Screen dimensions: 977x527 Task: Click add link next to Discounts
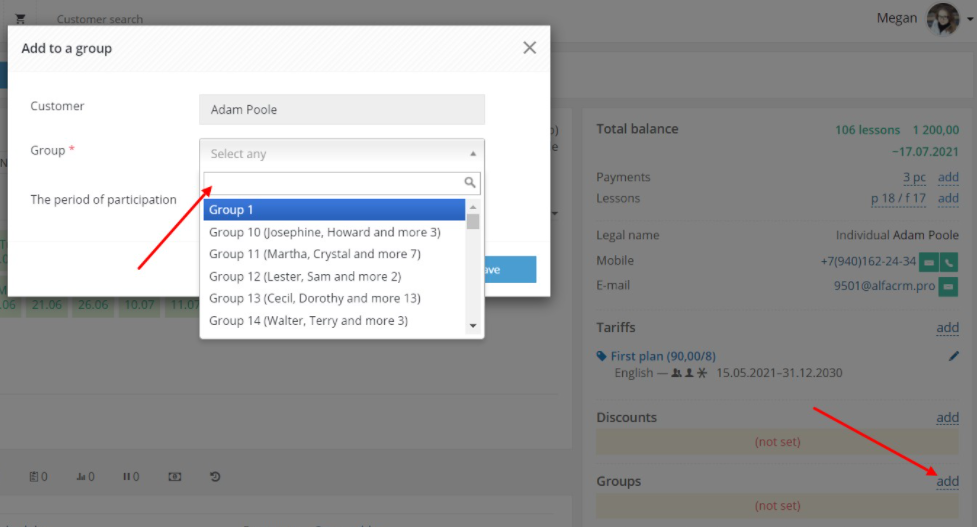tap(947, 417)
